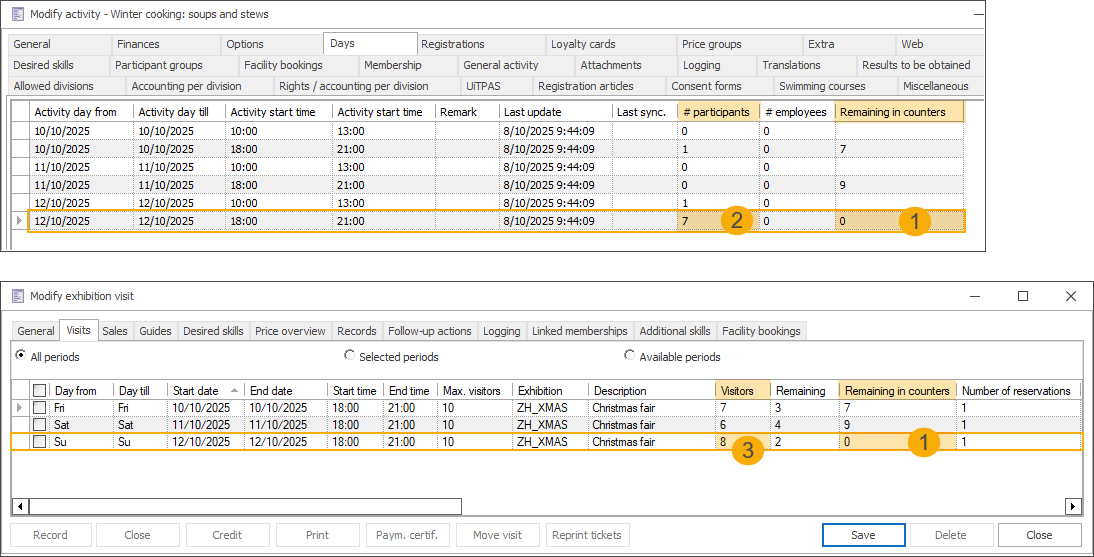The image size is (1094, 557).
Task: Choose the Selected periods radio option
Action: pos(349,356)
